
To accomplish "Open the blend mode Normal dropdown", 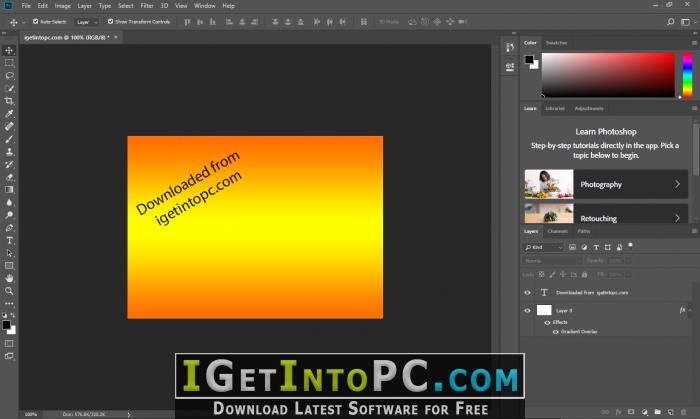I will (x=552, y=261).
